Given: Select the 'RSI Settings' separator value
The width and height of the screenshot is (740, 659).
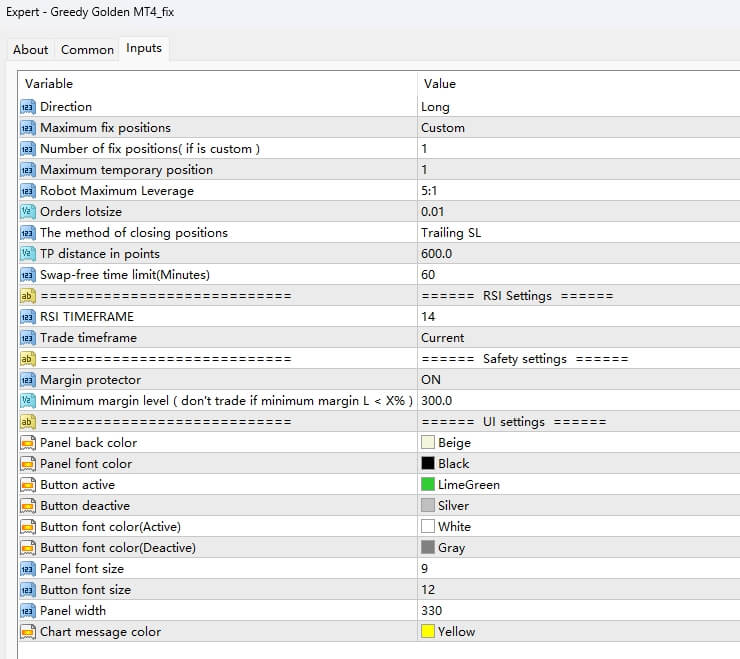Looking at the screenshot, I should [x=517, y=296].
